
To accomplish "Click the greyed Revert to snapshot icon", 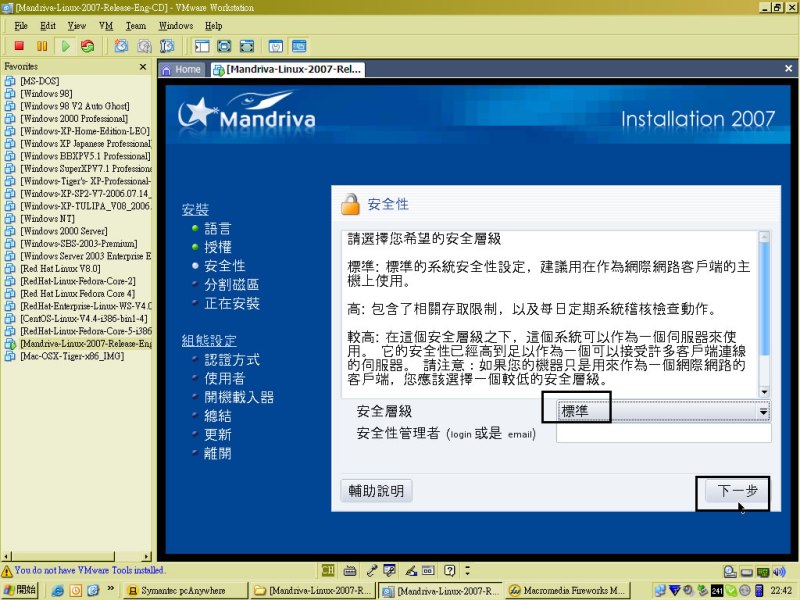I will [x=144, y=46].
